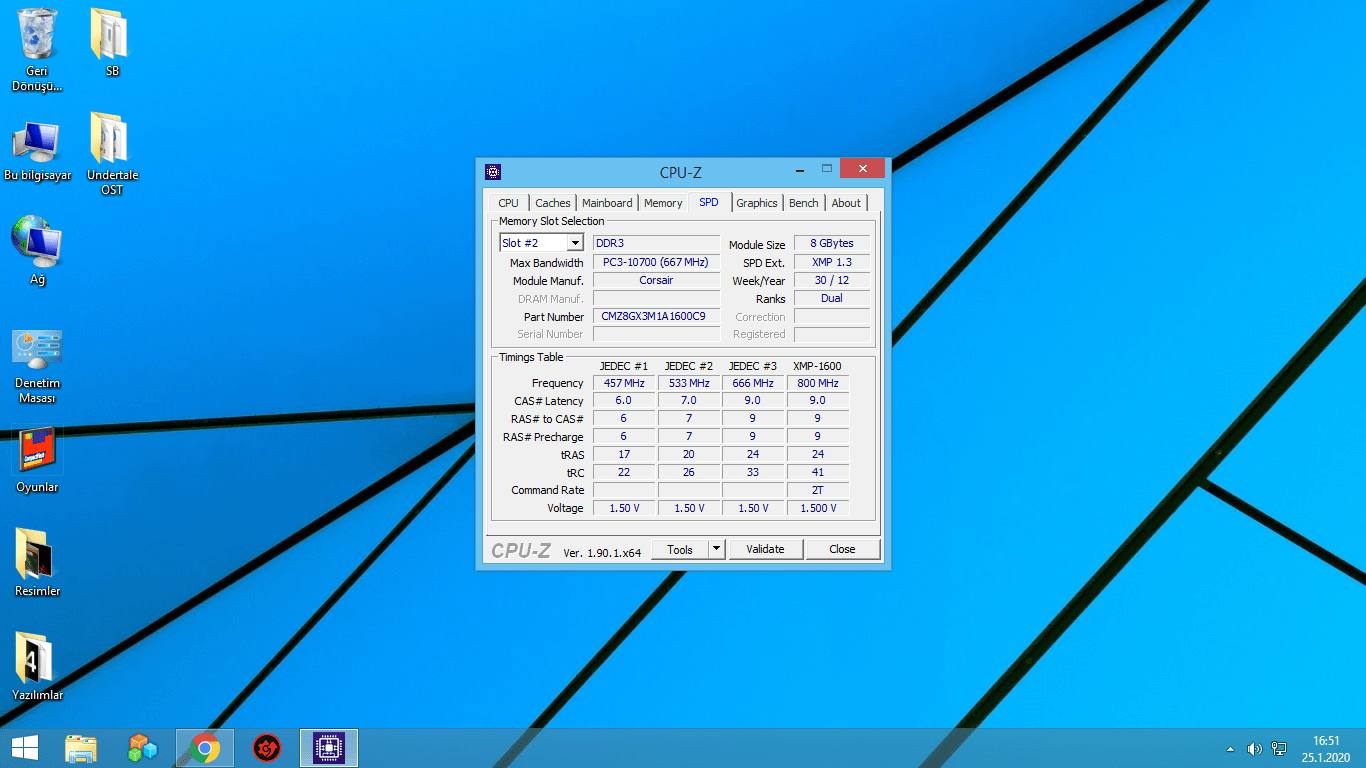
Task: Open the Recycle Bin desktop icon
Action: coord(37,35)
